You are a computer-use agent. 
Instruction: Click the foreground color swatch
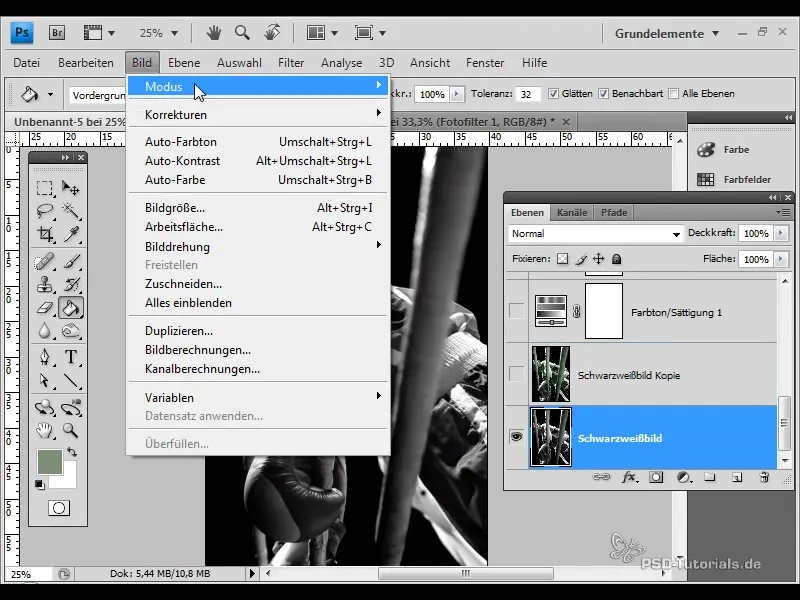[x=49, y=462]
